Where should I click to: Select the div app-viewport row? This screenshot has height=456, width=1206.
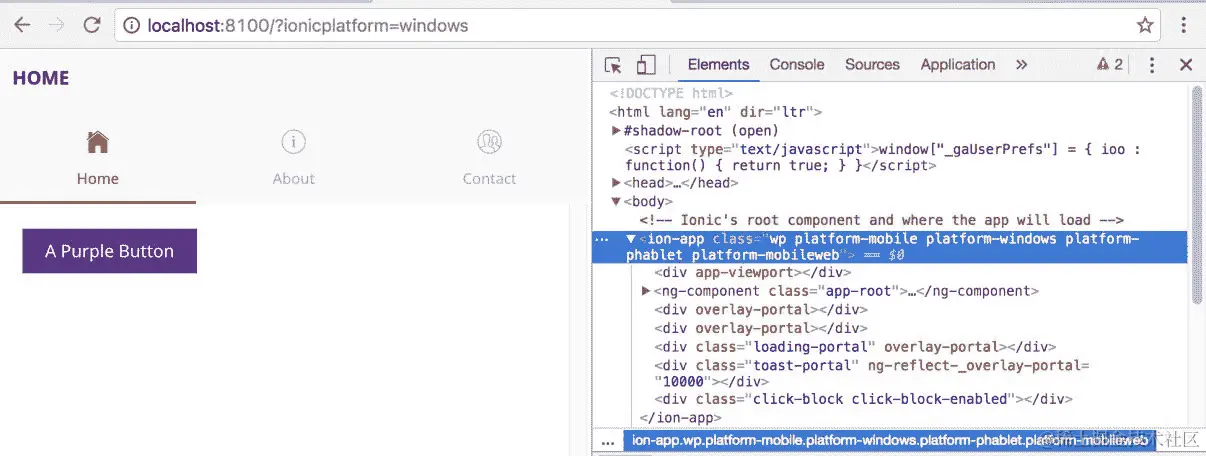coord(753,273)
